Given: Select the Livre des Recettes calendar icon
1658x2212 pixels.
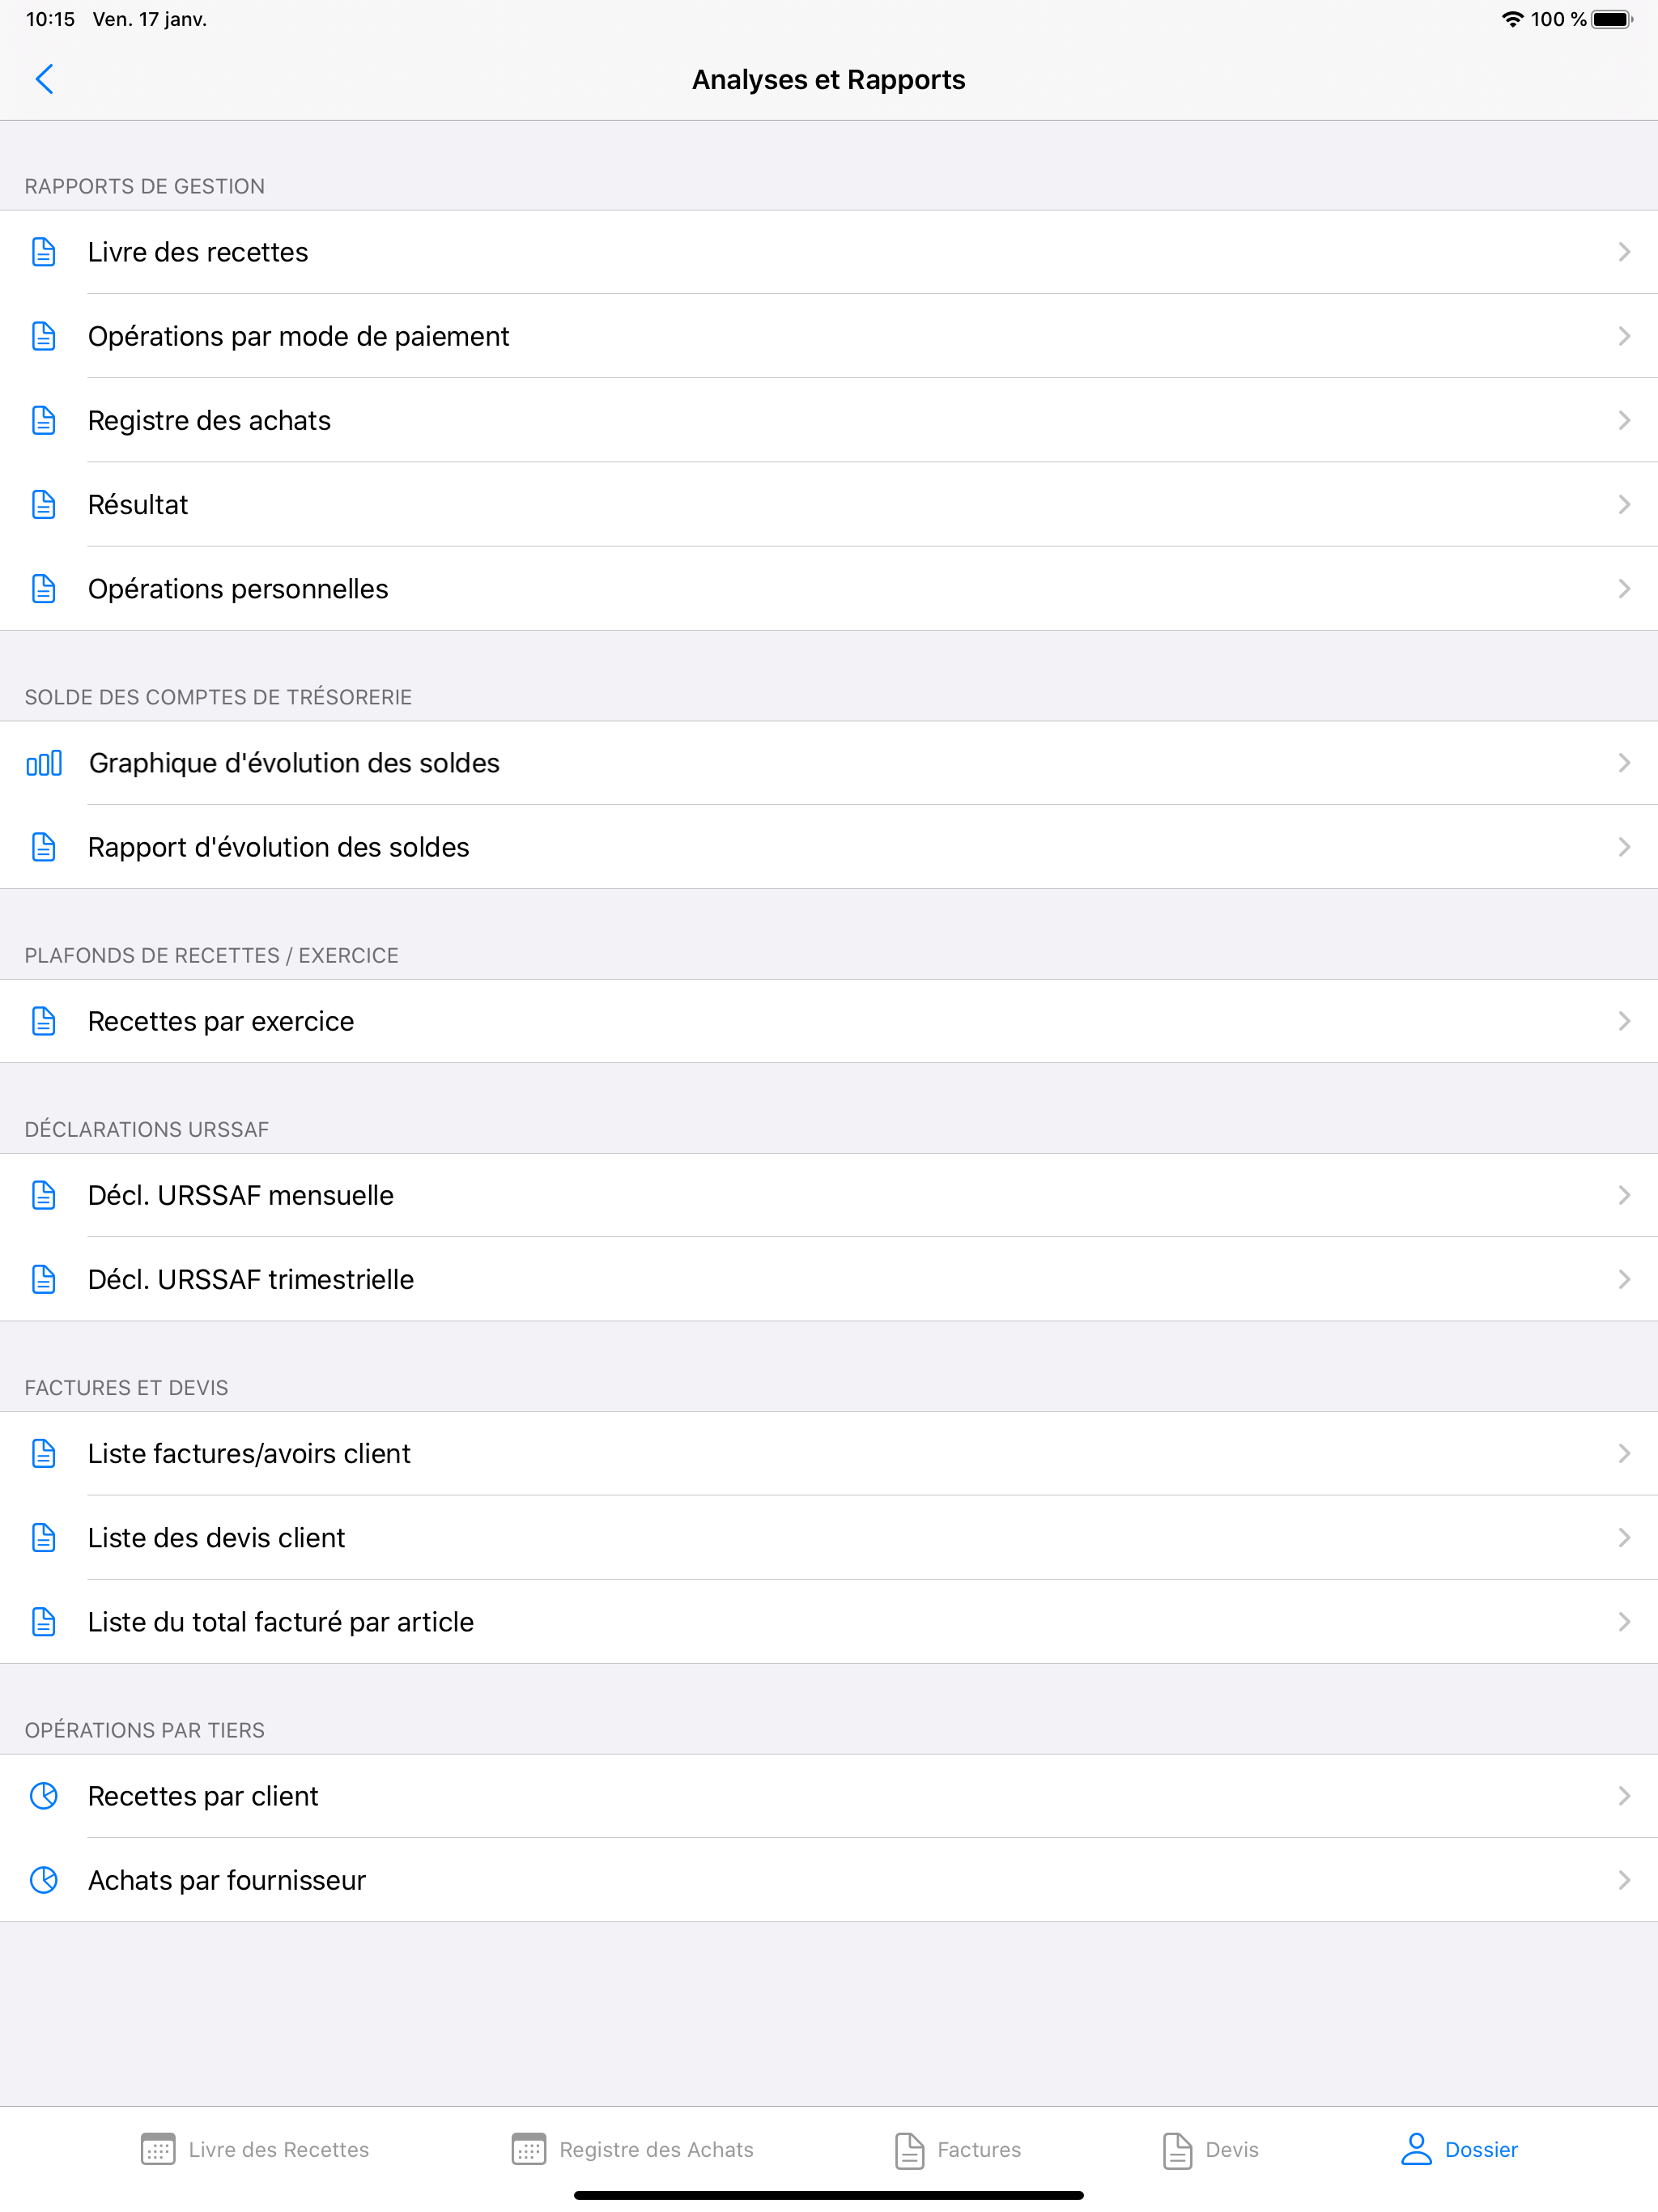Looking at the screenshot, I should (x=158, y=2148).
